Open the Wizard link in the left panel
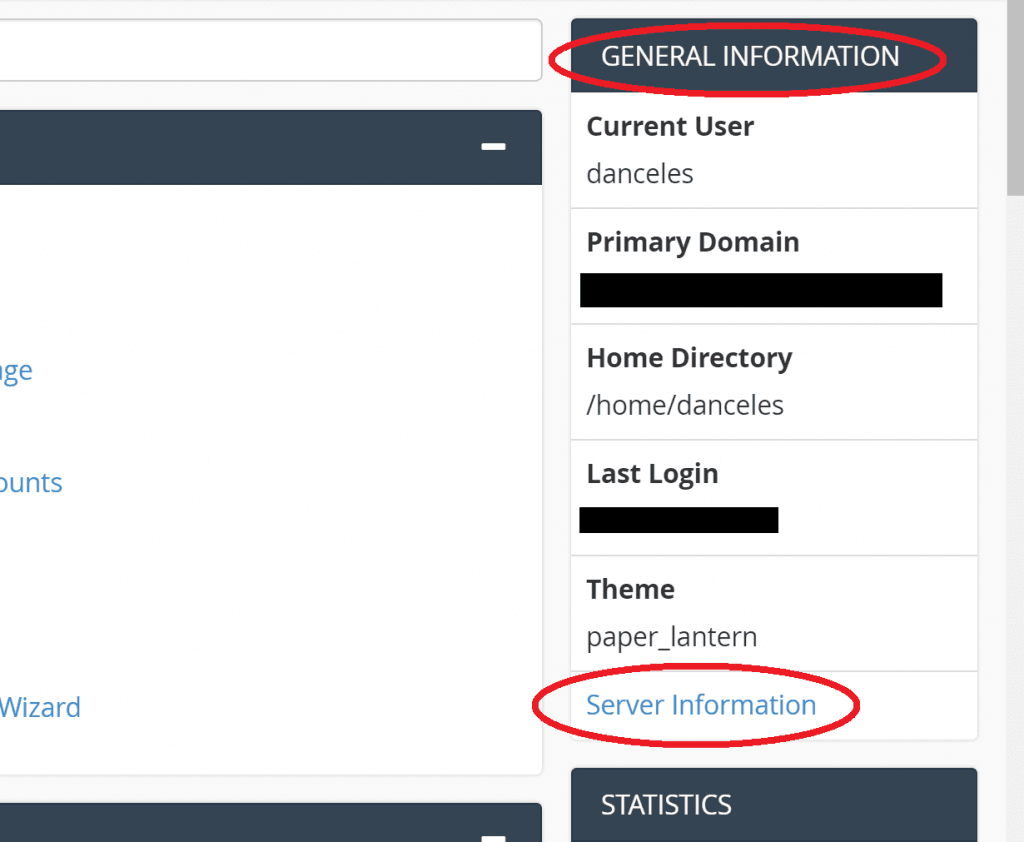The width and height of the screenshot is (1024, 842). click(x=40, y=707)
